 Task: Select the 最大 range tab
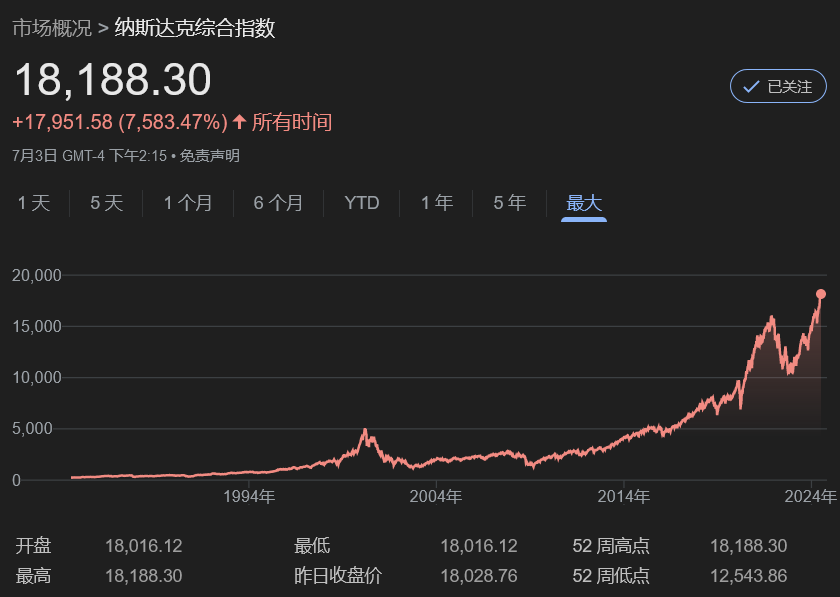(x=584, y=203)
